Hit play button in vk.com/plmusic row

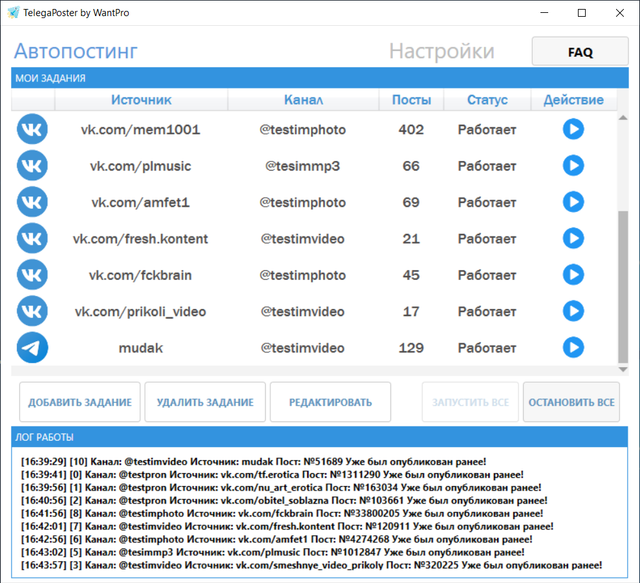573,165
